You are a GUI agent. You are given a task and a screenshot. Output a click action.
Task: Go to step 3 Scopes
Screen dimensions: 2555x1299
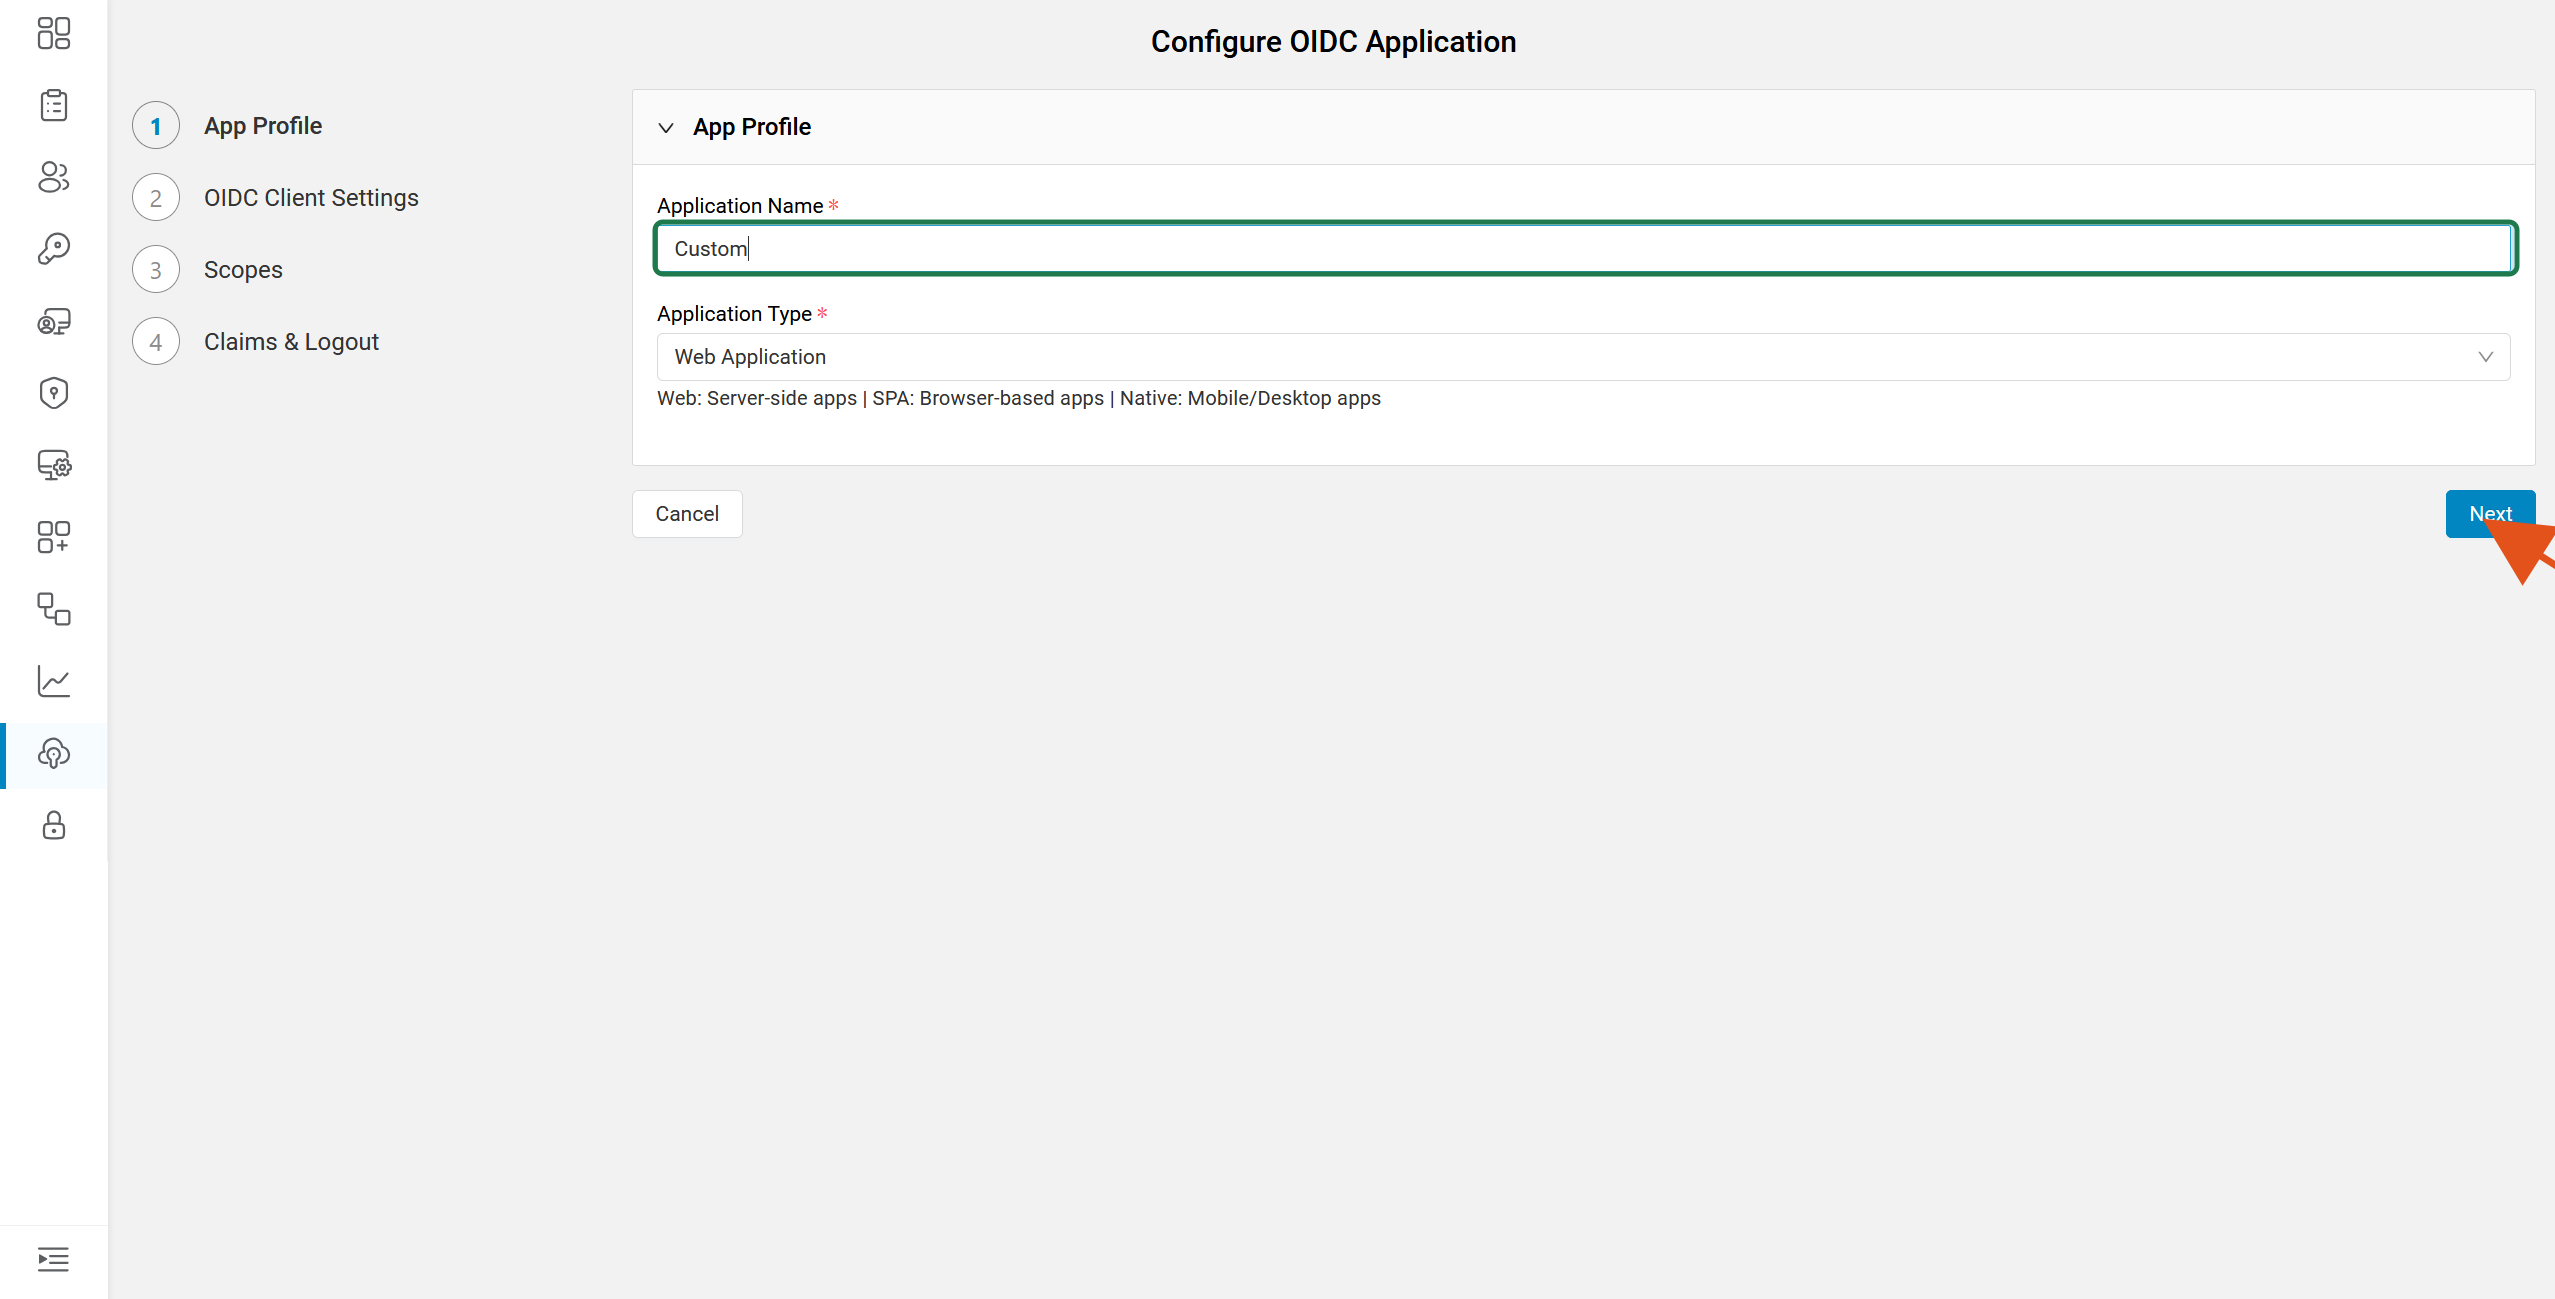pos(208,270)
